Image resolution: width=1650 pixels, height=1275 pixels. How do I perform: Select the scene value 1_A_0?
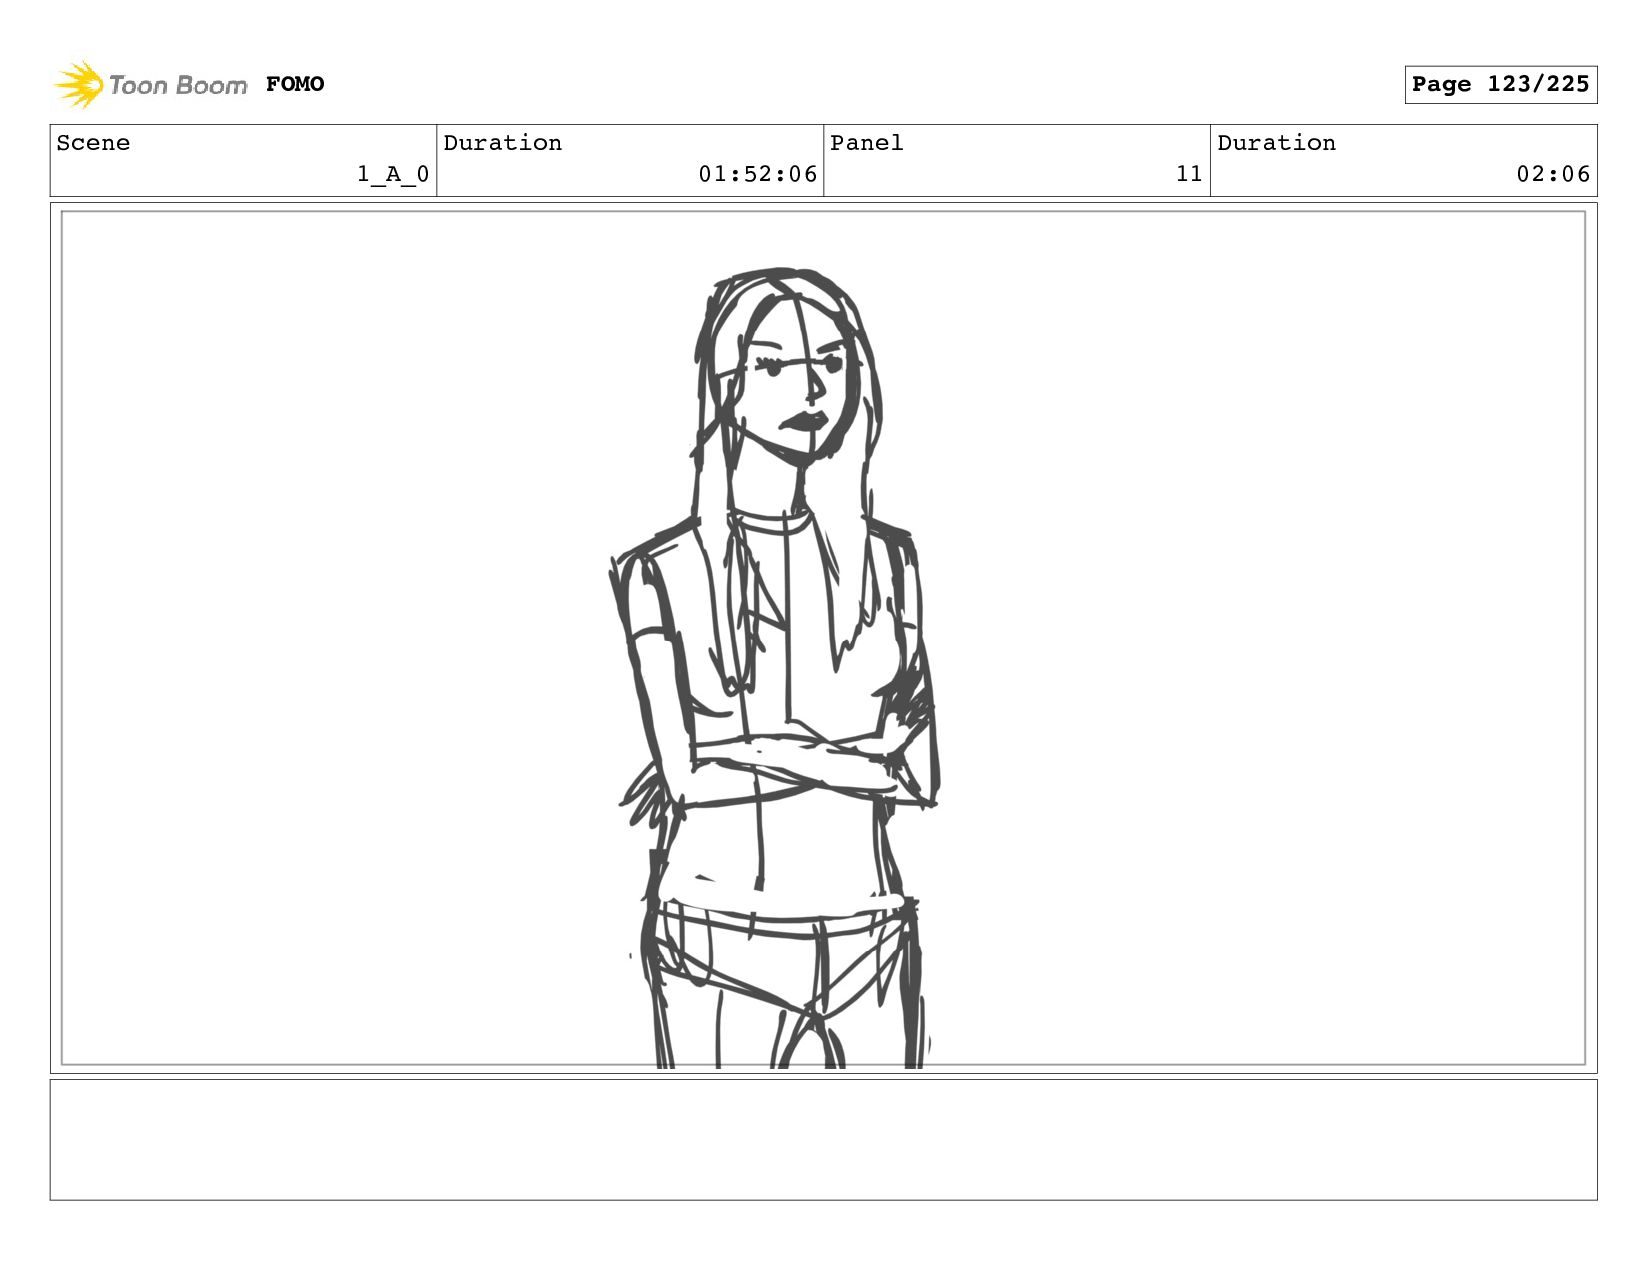tap(393, 174)
